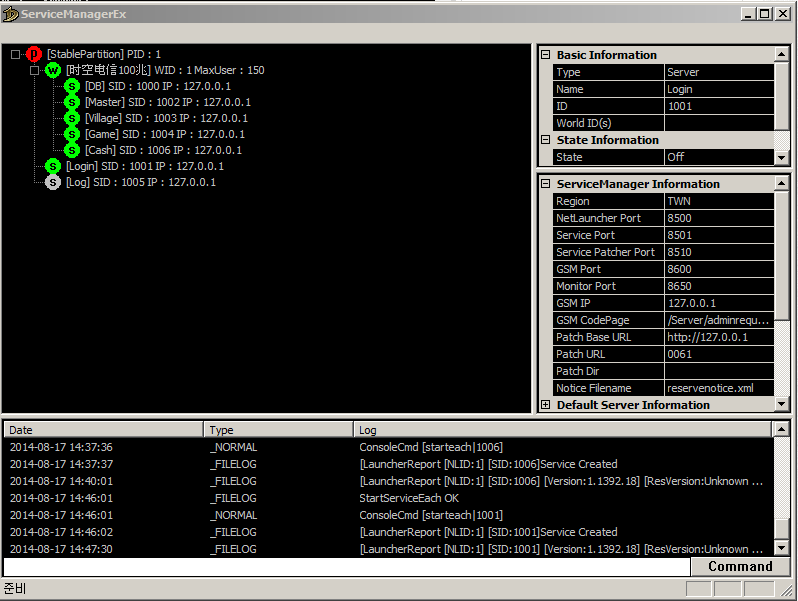
Task: Select log row ConsoleCmd [starteach|1001]
Action: (x=389, y=515)
